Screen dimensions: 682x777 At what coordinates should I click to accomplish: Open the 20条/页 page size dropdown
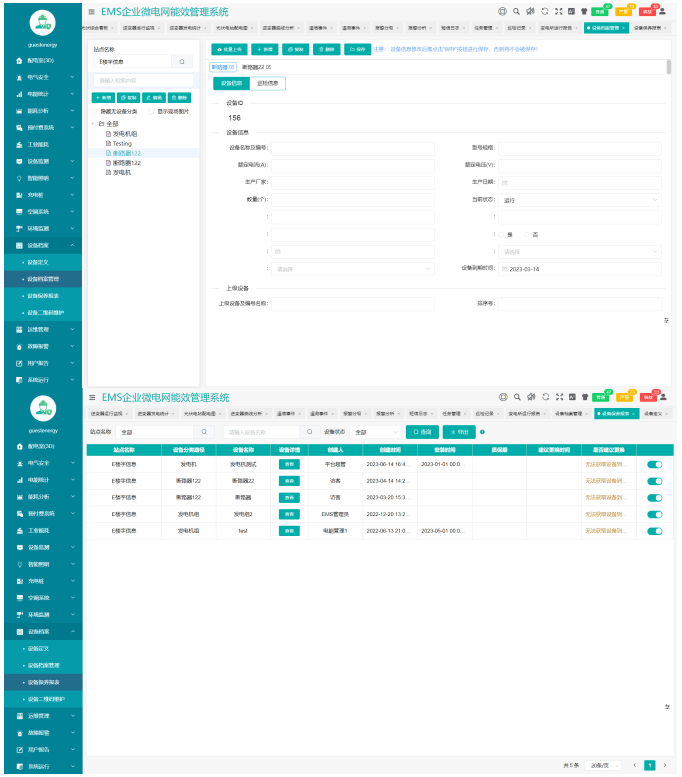coord(604,765)
